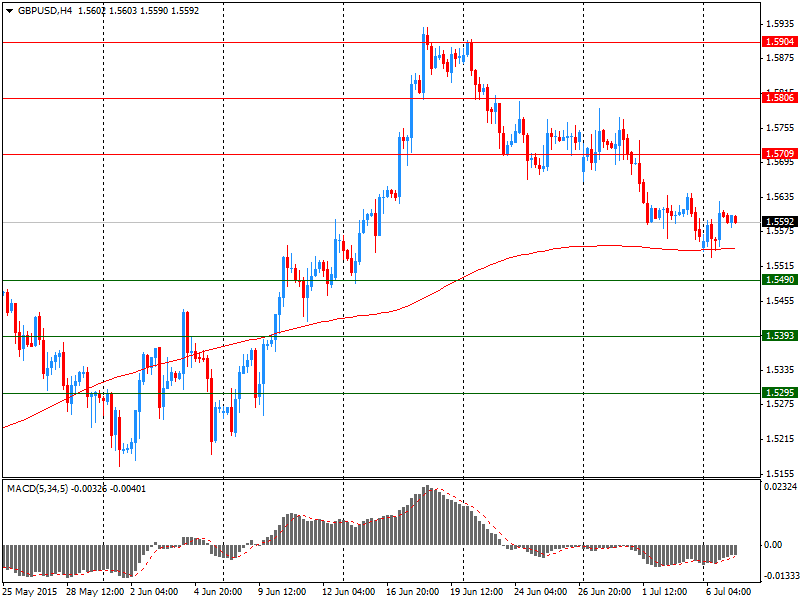Select the MACD(5,34,5) indicator label
The height and width of the screenshot is (600, 800).
click(37, 489)
